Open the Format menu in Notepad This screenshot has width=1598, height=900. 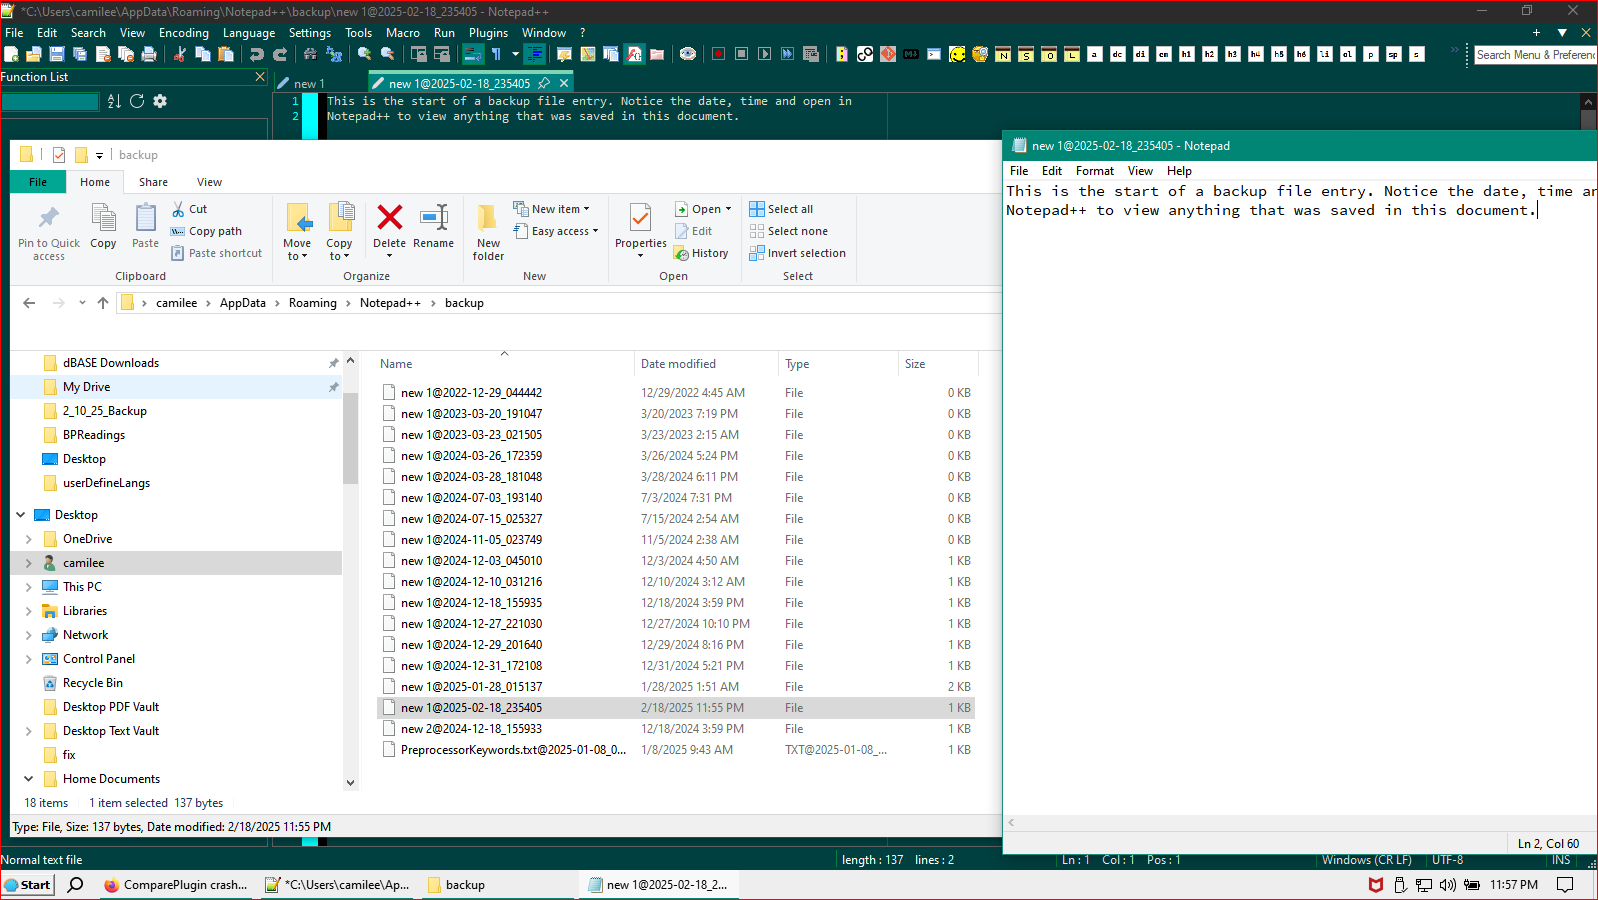[x=1095, y=171]
